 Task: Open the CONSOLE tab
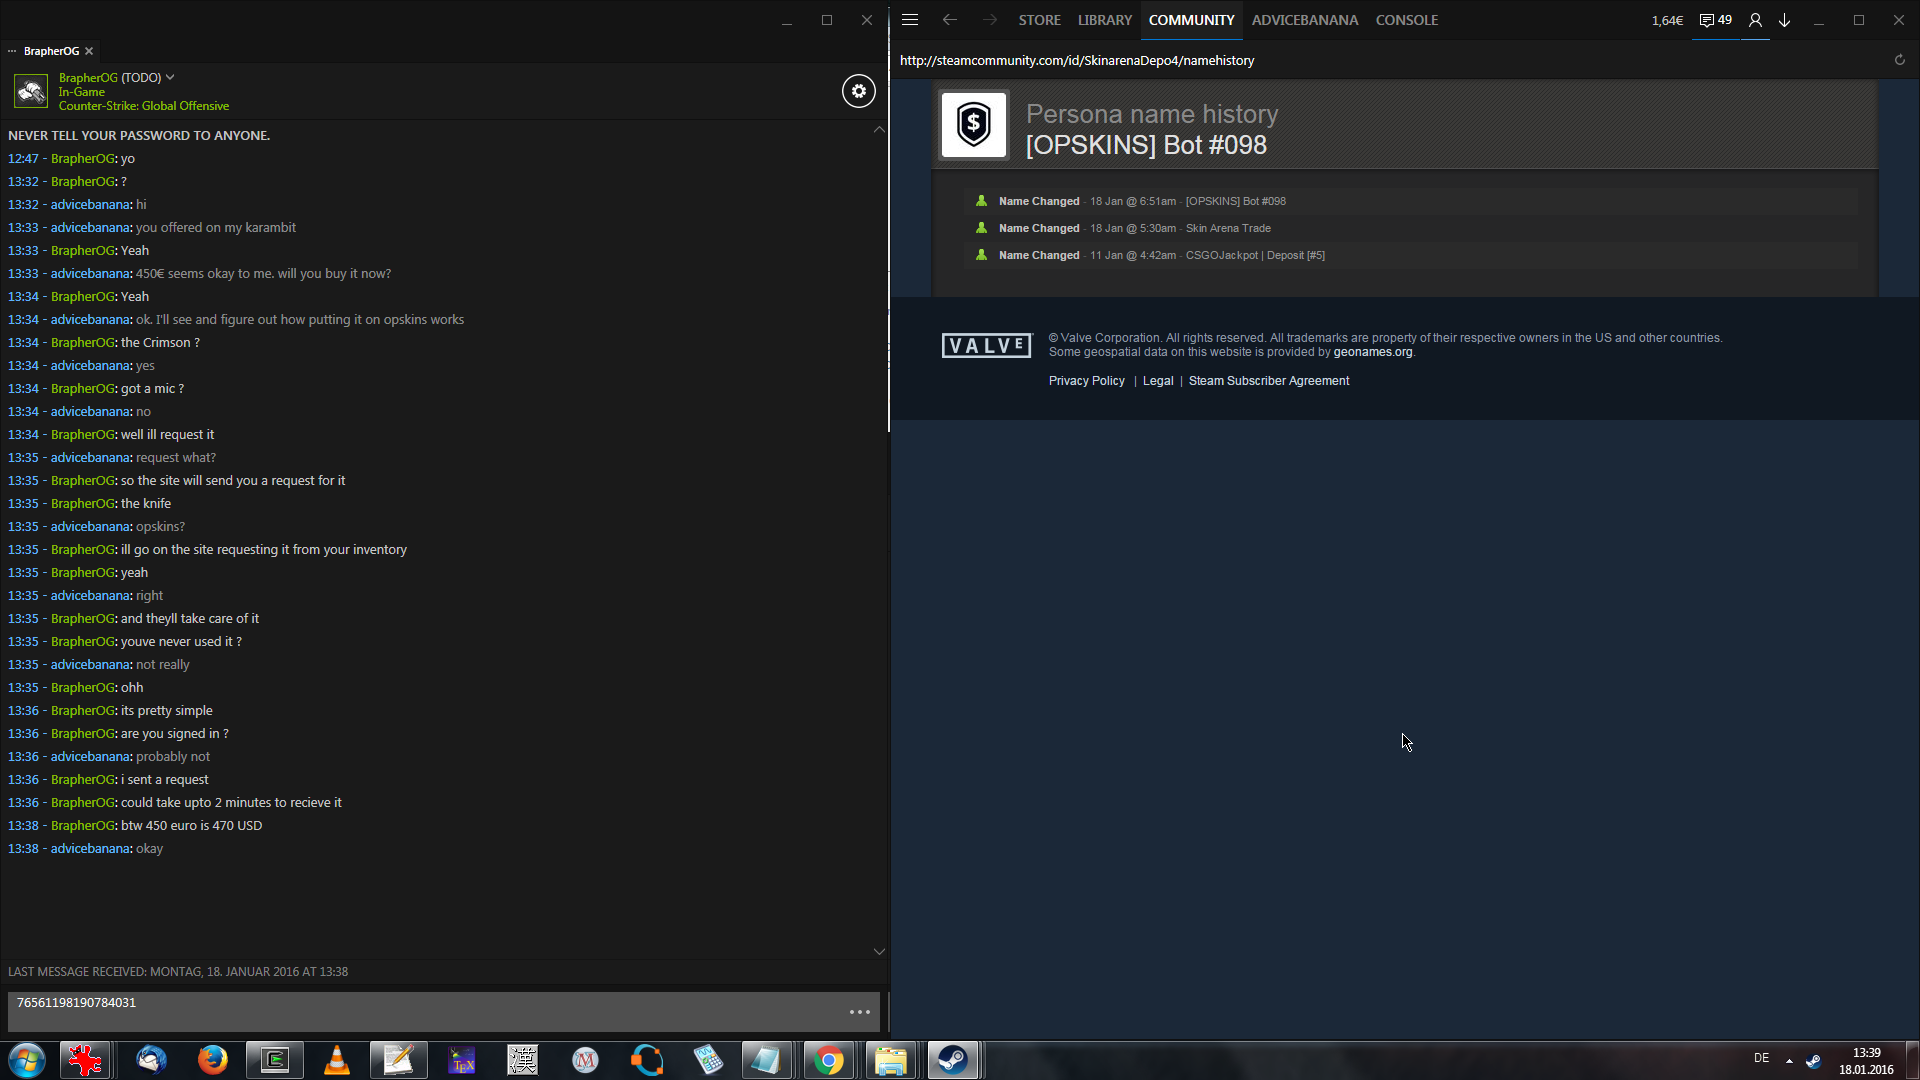click(x=1406, y=20)
